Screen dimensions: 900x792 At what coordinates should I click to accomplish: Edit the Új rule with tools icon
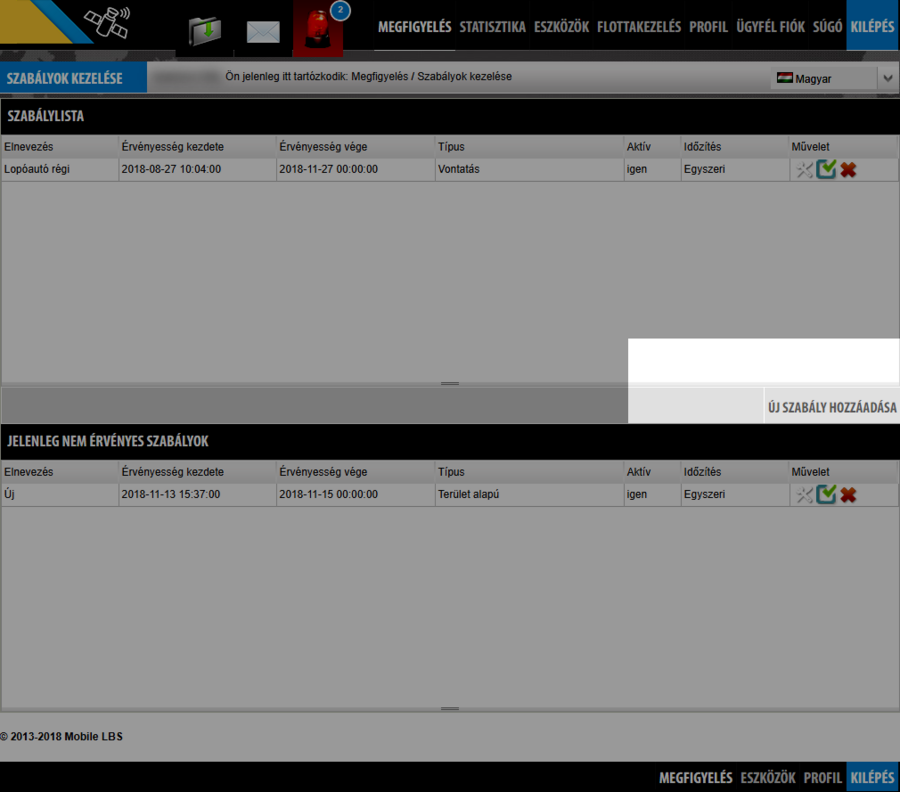click(x=804, y=494)
